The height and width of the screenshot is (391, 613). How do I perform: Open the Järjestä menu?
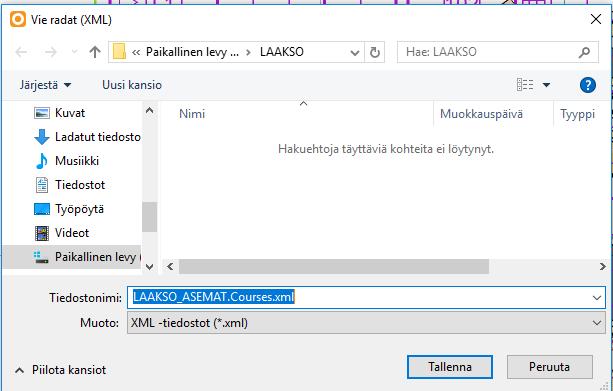coord(45,85)
